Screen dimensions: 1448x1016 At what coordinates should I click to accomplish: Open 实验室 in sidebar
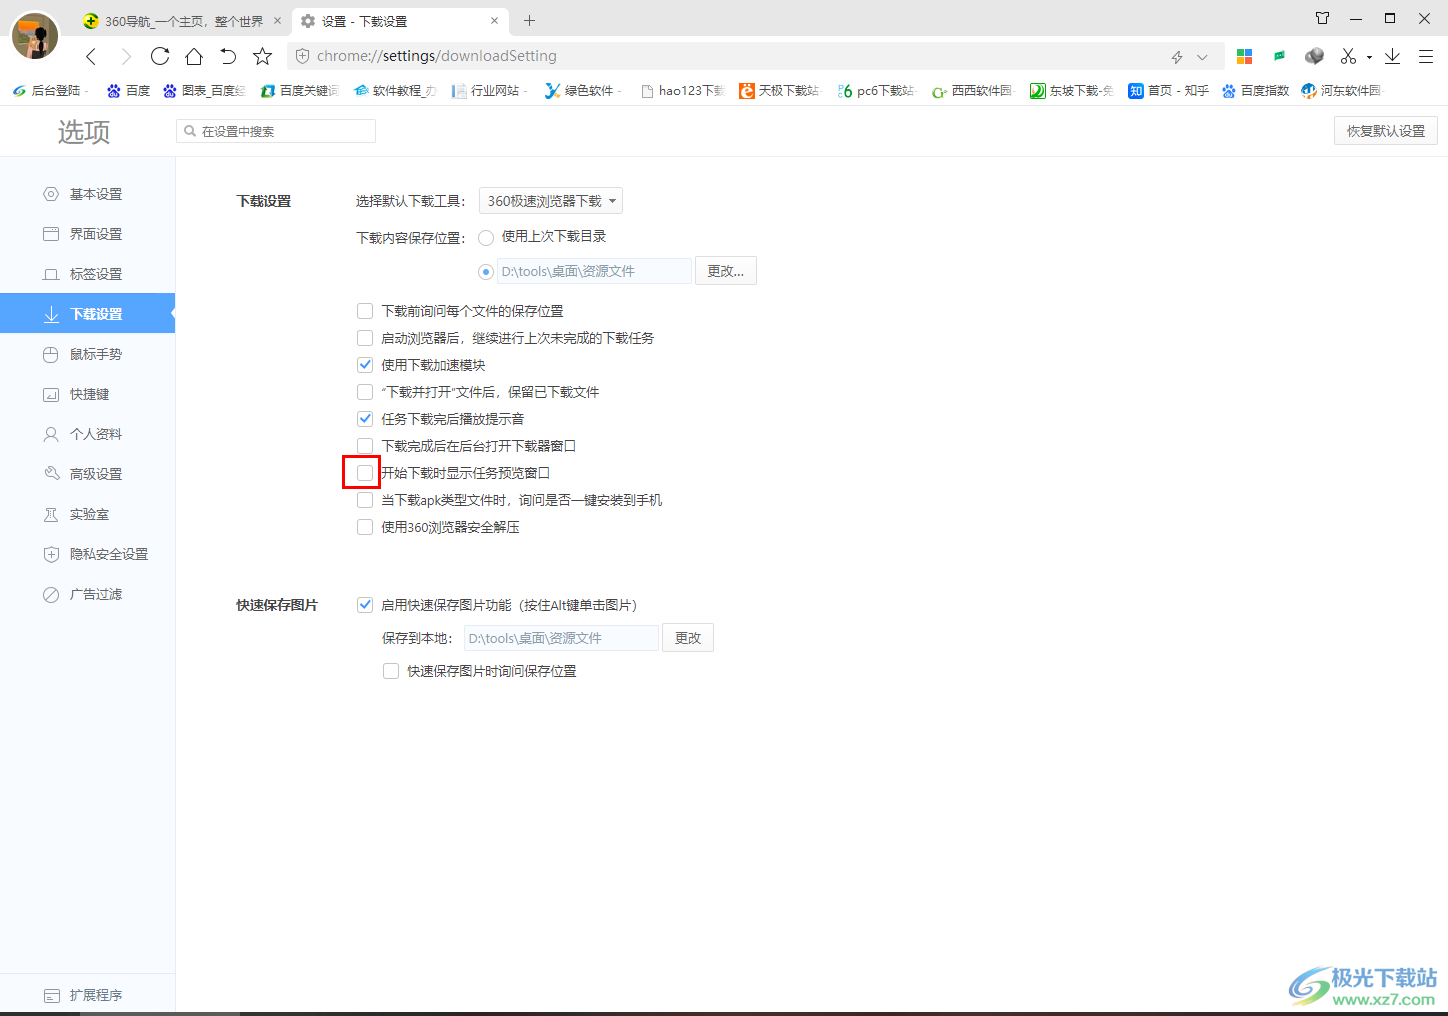(x=87, y=514)
